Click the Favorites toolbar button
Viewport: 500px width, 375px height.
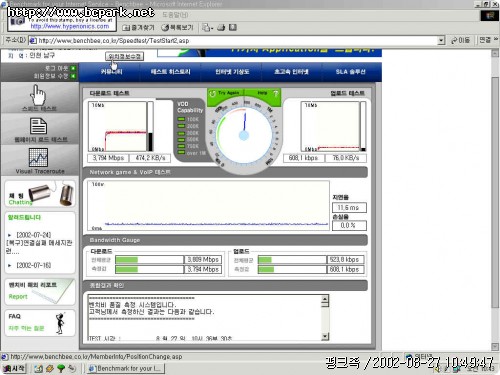(x=138, y=28)
